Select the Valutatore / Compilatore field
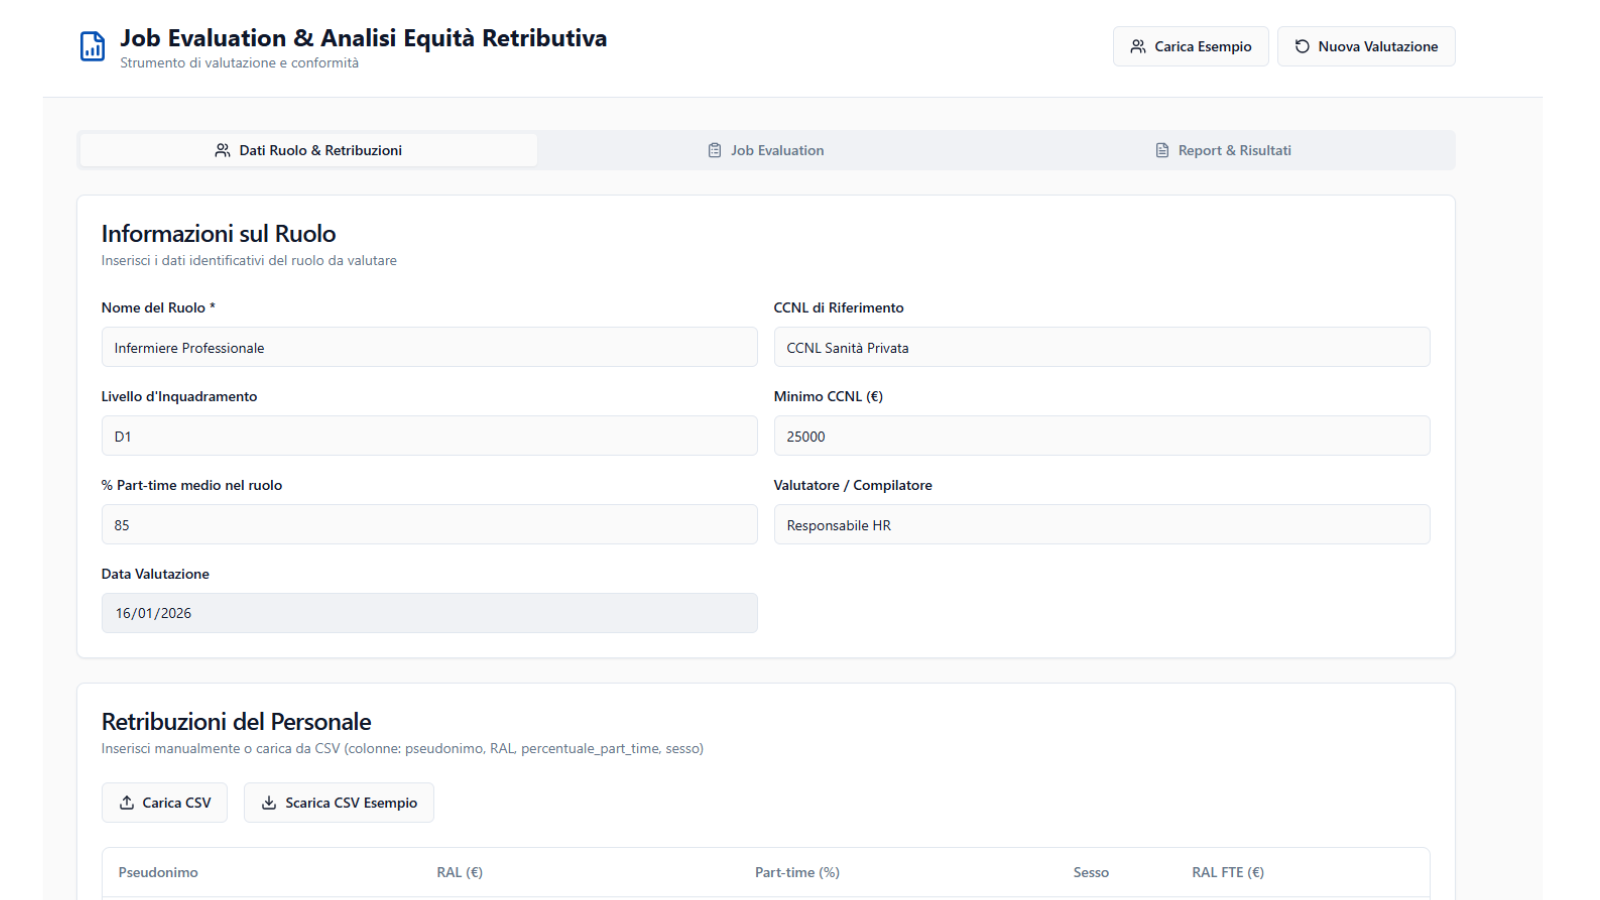Screen dimensions: 1600x900 coord(1101,525)
